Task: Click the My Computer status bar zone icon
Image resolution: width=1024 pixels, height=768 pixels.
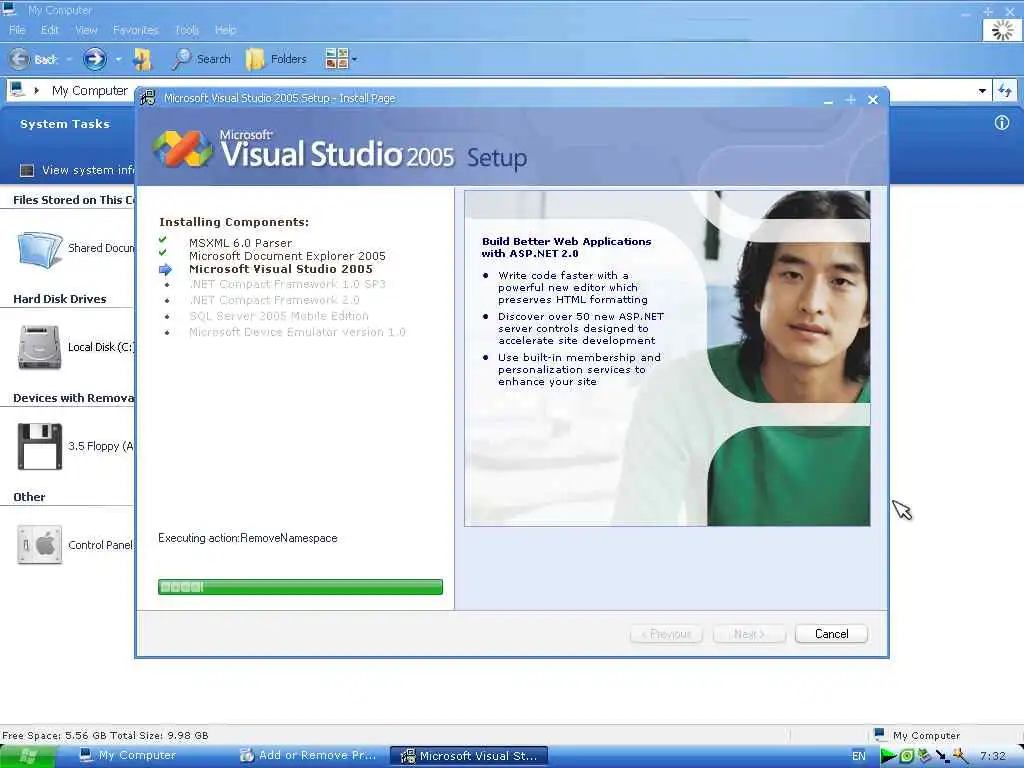Action: (x=879, y=735)
